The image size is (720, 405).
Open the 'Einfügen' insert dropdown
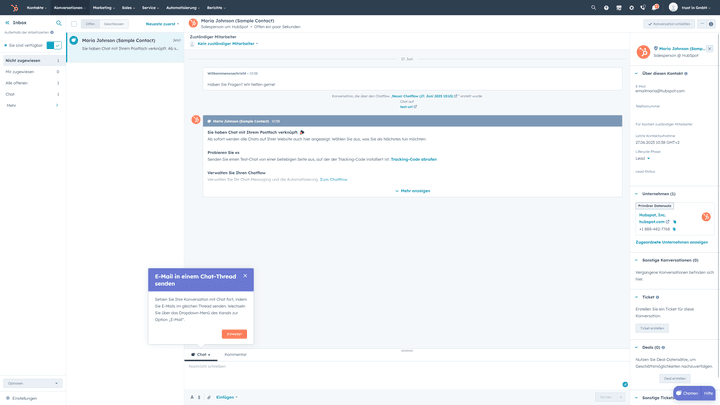click(227, 397)
